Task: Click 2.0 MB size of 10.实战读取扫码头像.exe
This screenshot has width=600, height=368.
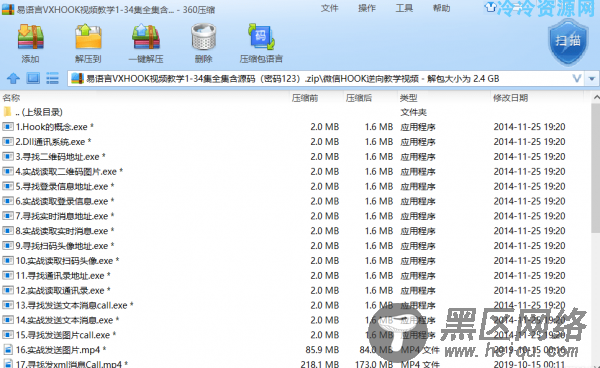Action: coord(325,261)
